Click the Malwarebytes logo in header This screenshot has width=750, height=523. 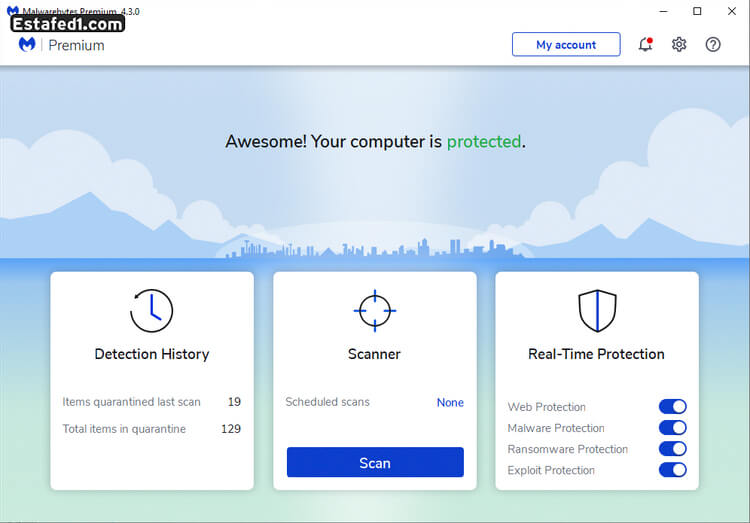[x=27, y=45]
